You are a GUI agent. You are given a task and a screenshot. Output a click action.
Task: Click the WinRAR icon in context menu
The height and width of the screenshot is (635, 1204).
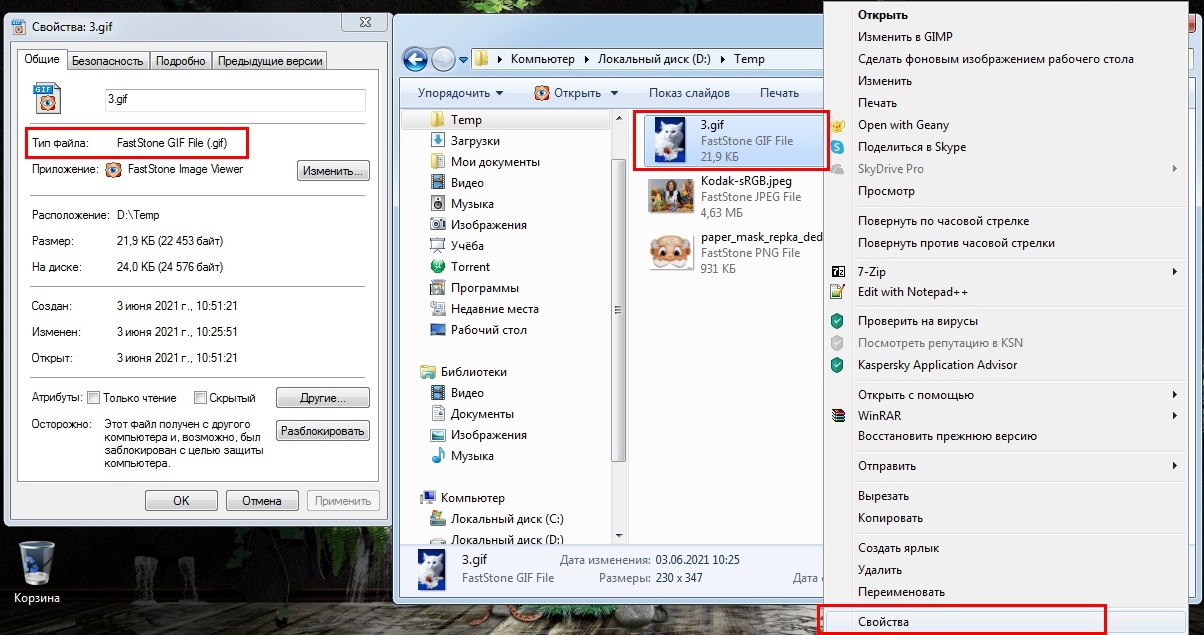[838, 415]
